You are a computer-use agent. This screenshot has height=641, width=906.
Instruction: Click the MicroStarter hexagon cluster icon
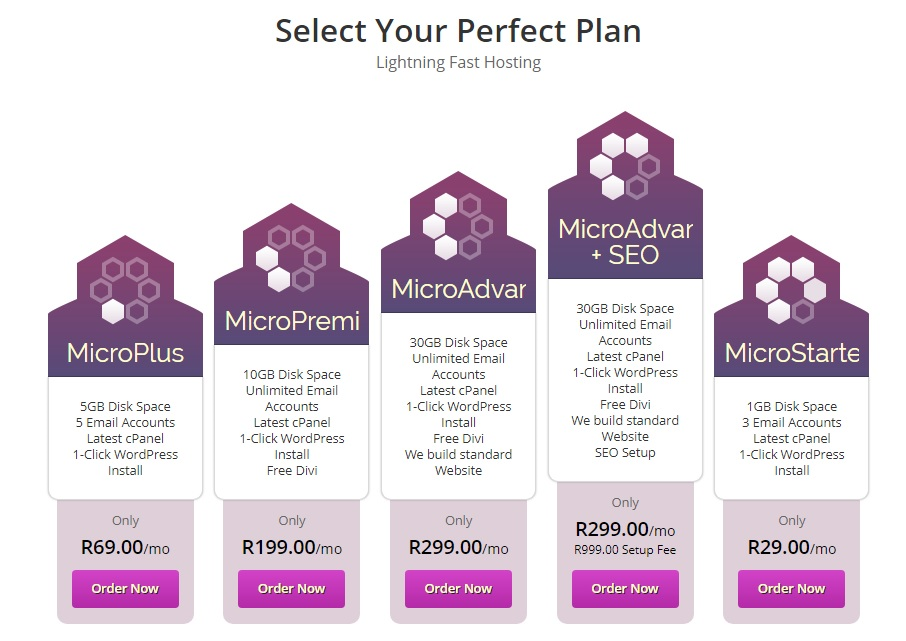tap(791, 291)
